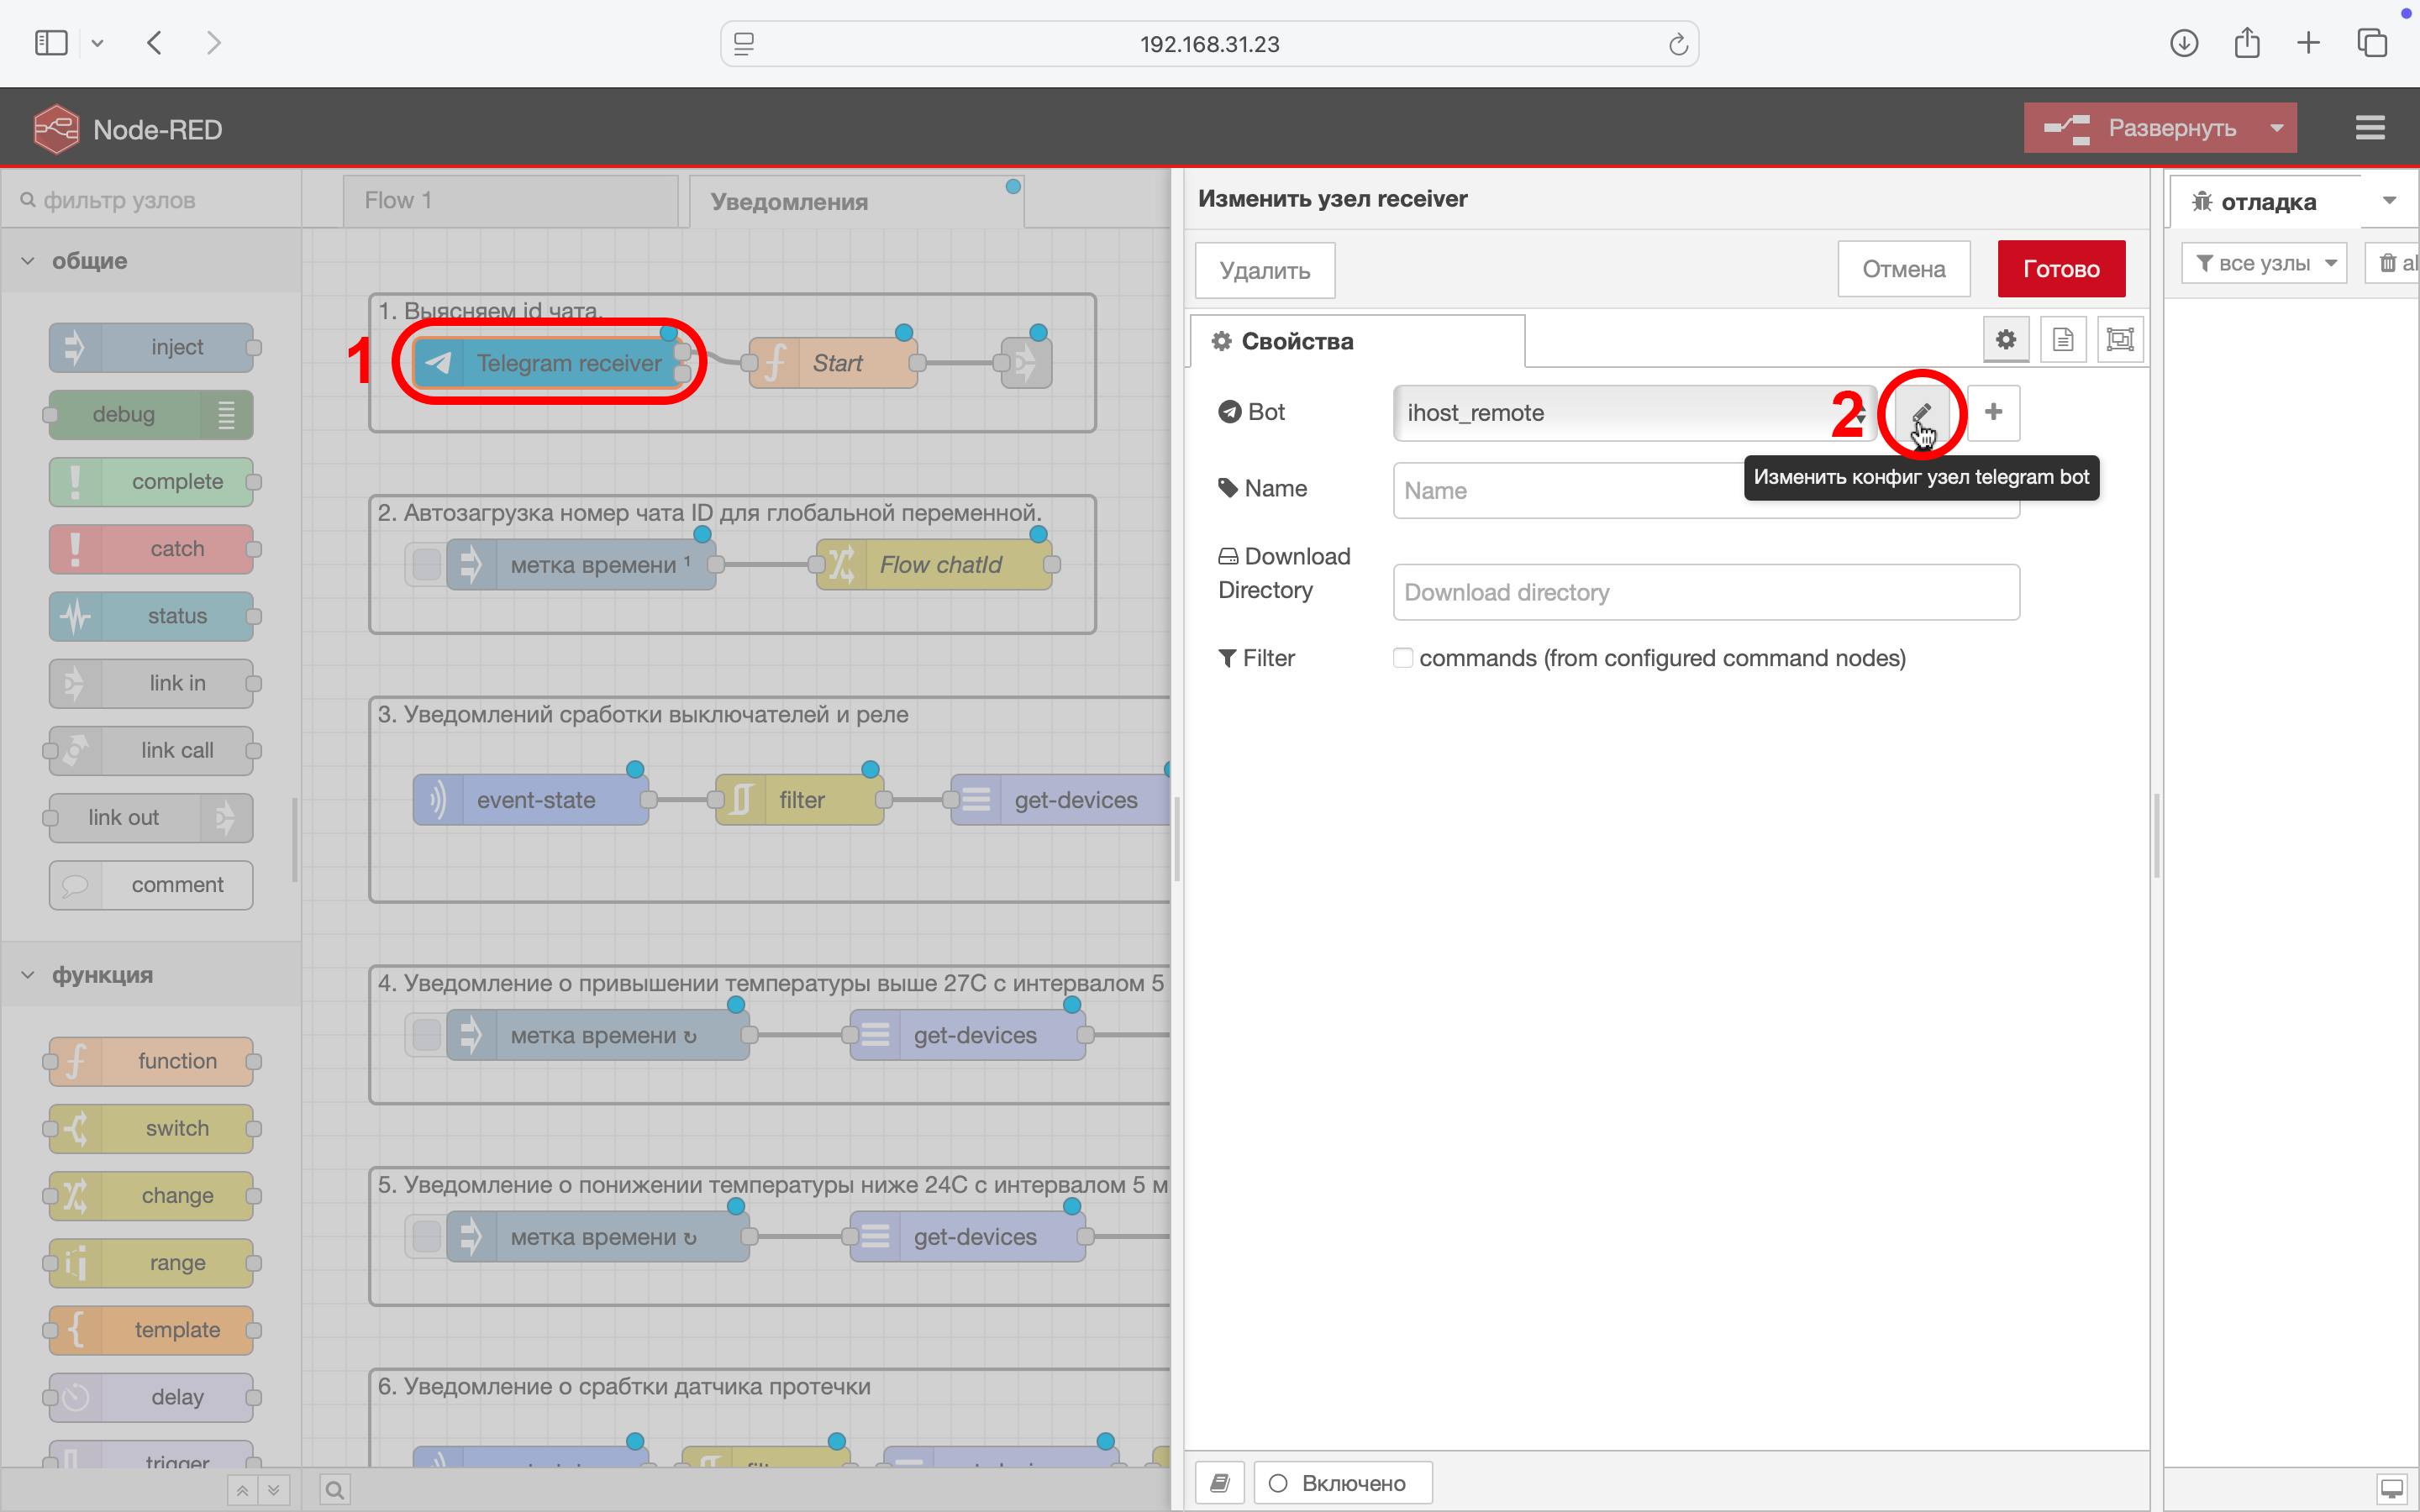Enable the commands filter checkbox
The width and height of the screenshot is (2420, 1512).
(1403, 658)
